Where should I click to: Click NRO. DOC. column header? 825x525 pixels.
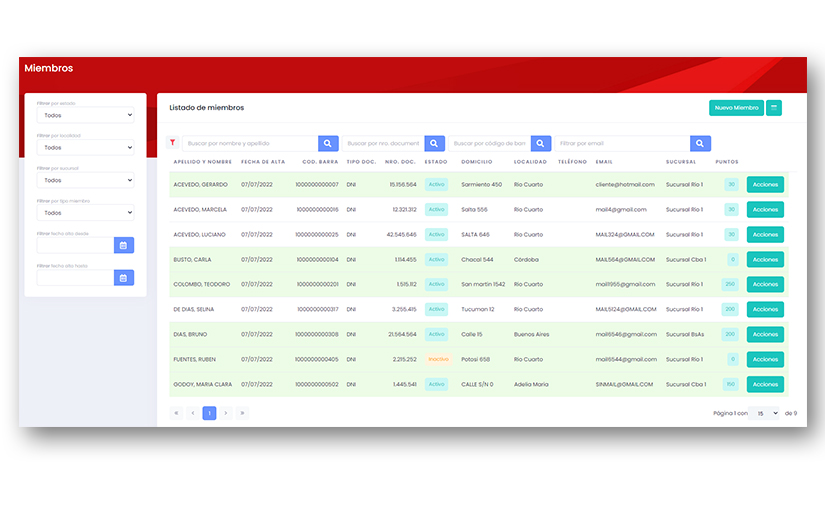(400, 162)
